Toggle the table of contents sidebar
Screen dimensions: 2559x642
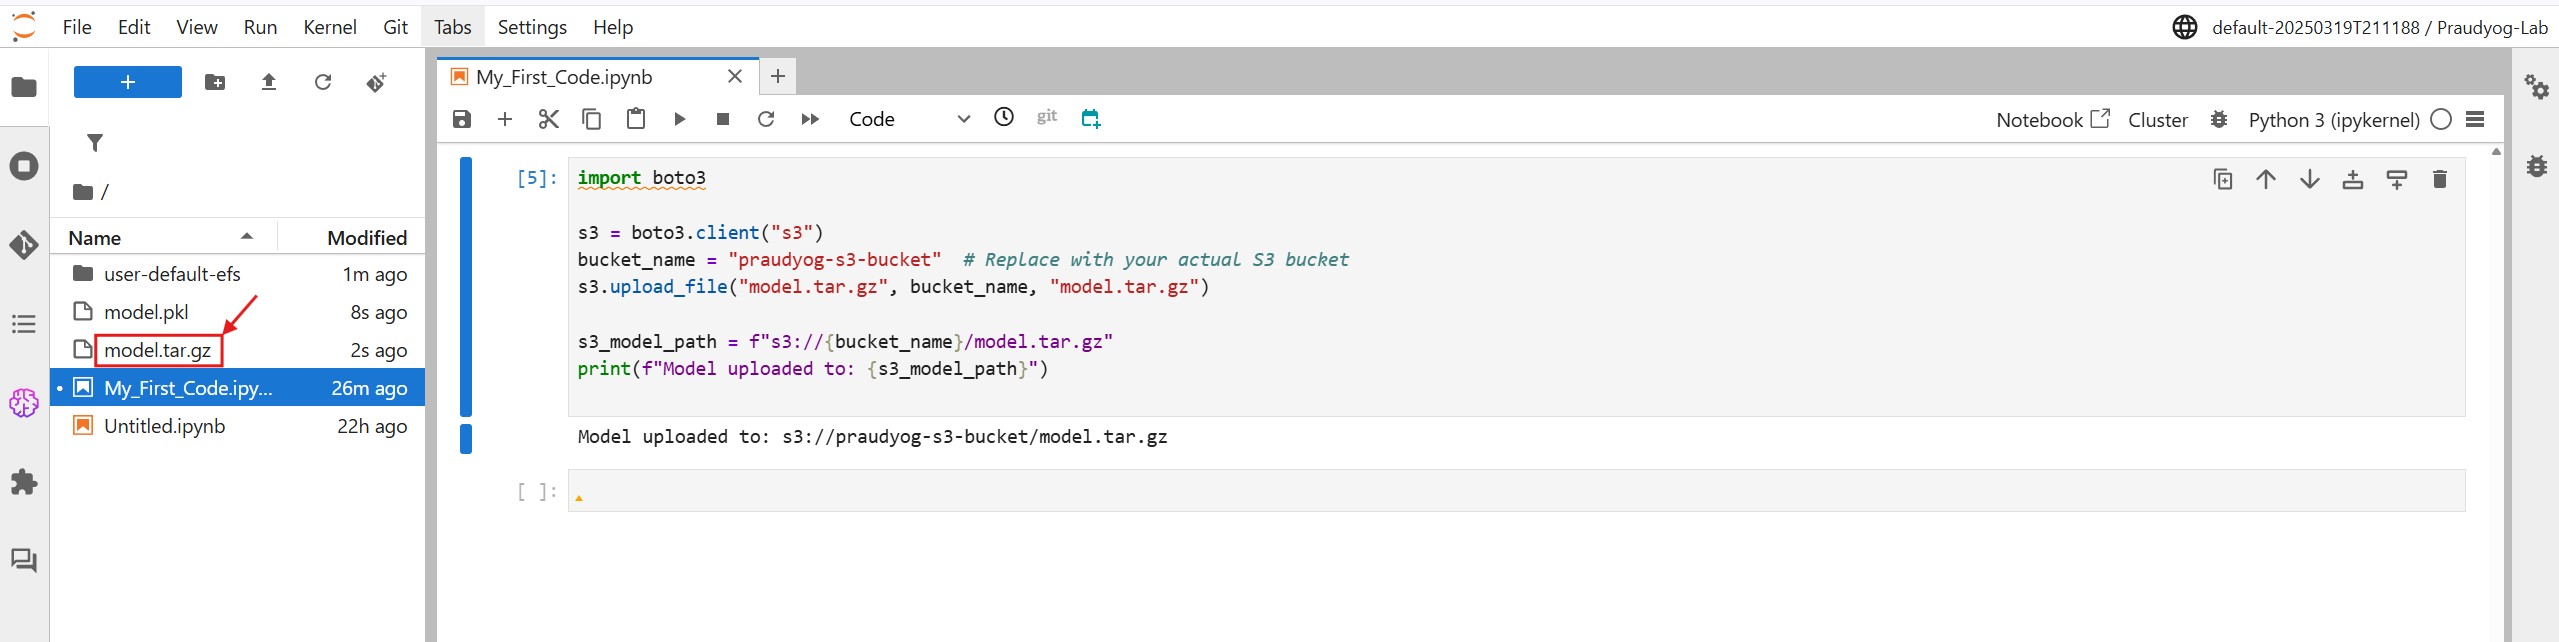coord(24,324)
